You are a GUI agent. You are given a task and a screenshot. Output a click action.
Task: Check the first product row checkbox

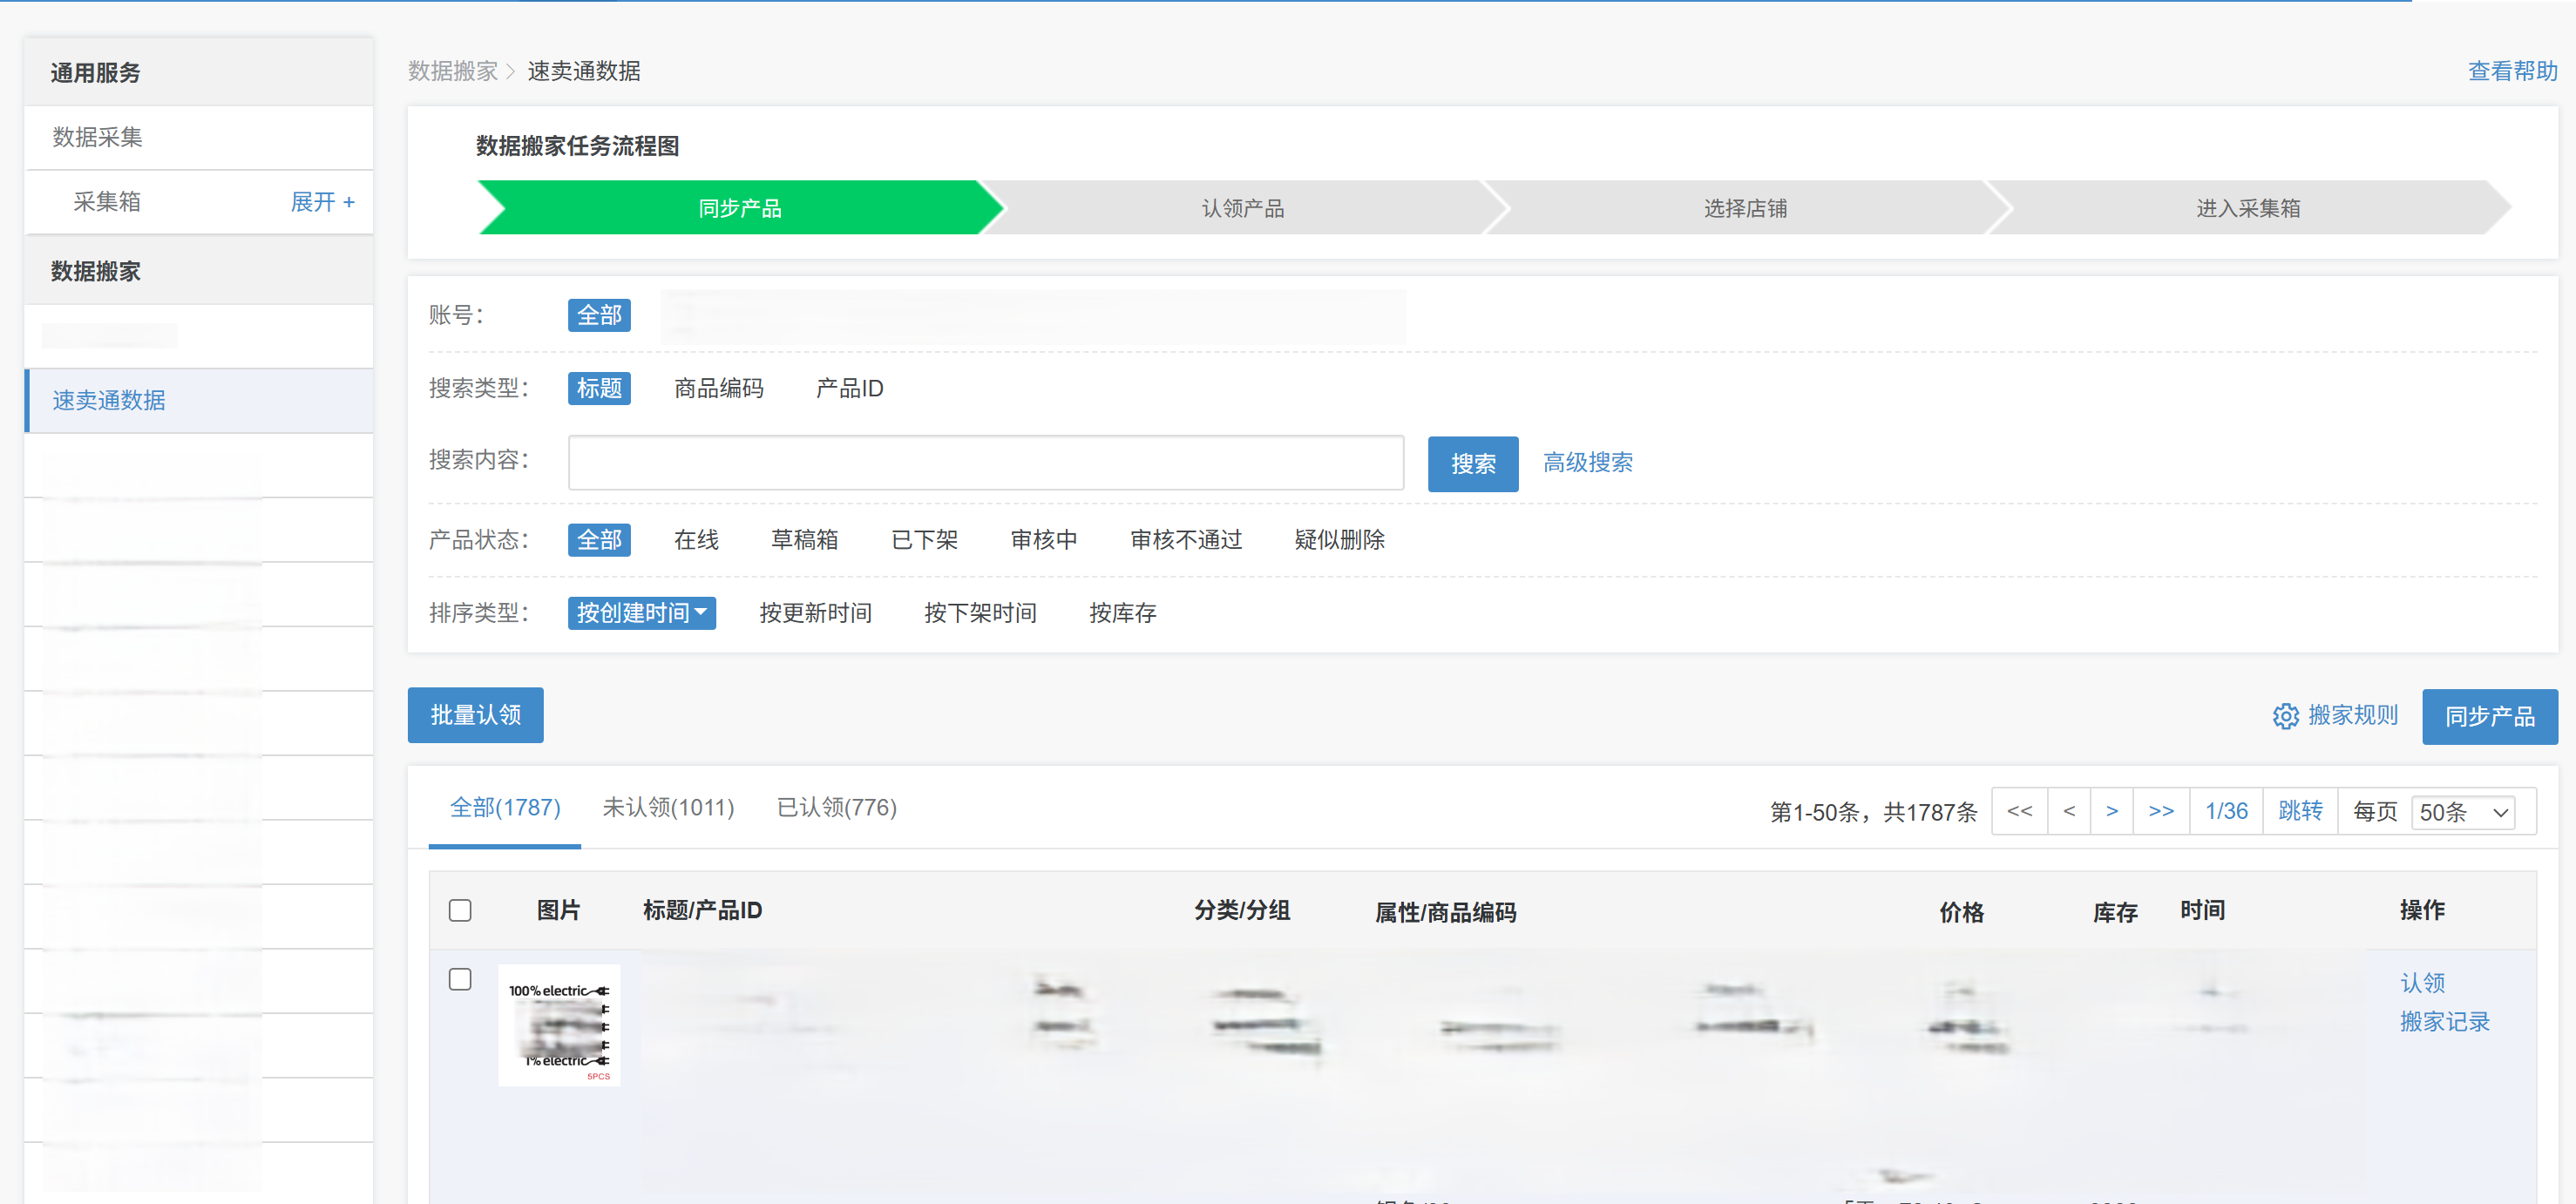(x=460, y=979)
